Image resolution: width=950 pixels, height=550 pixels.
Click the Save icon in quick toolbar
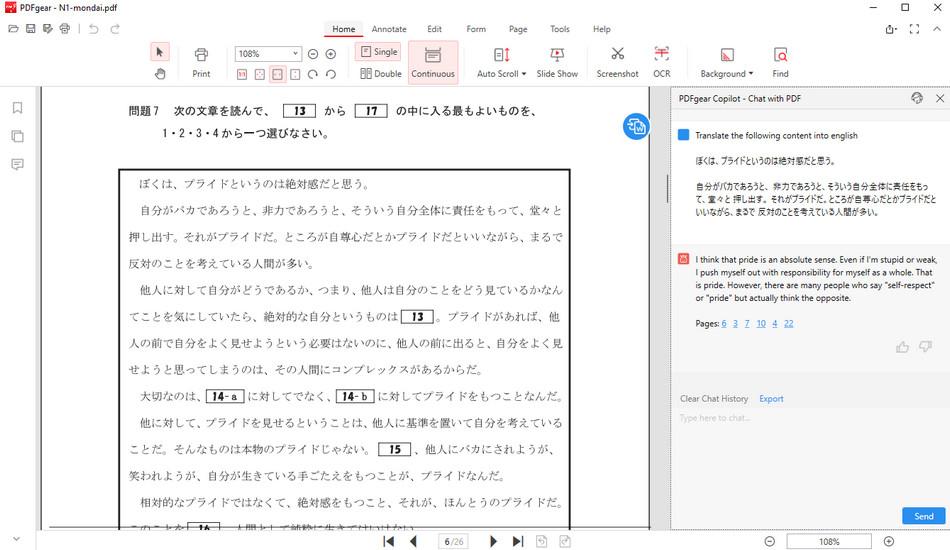30,28
